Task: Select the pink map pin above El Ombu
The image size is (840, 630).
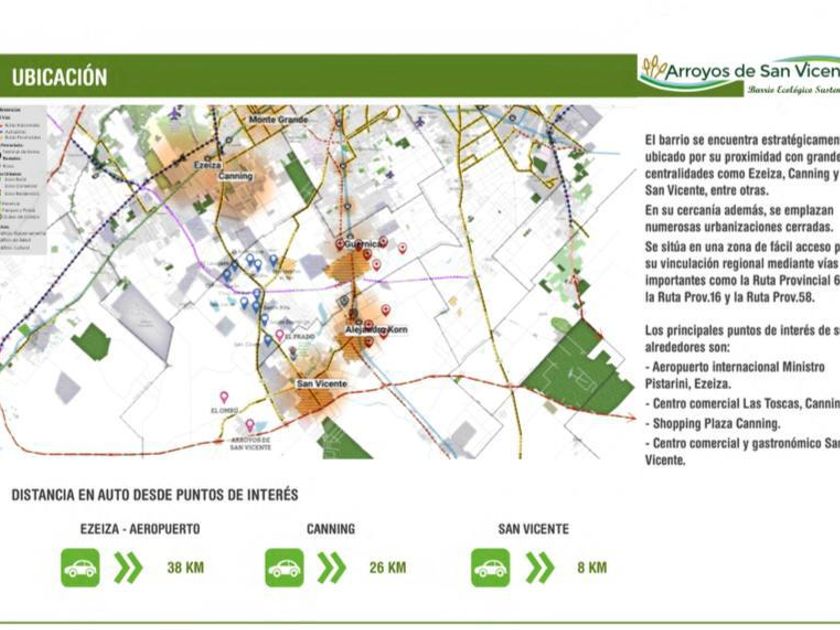Action: (x=224, y=397)
